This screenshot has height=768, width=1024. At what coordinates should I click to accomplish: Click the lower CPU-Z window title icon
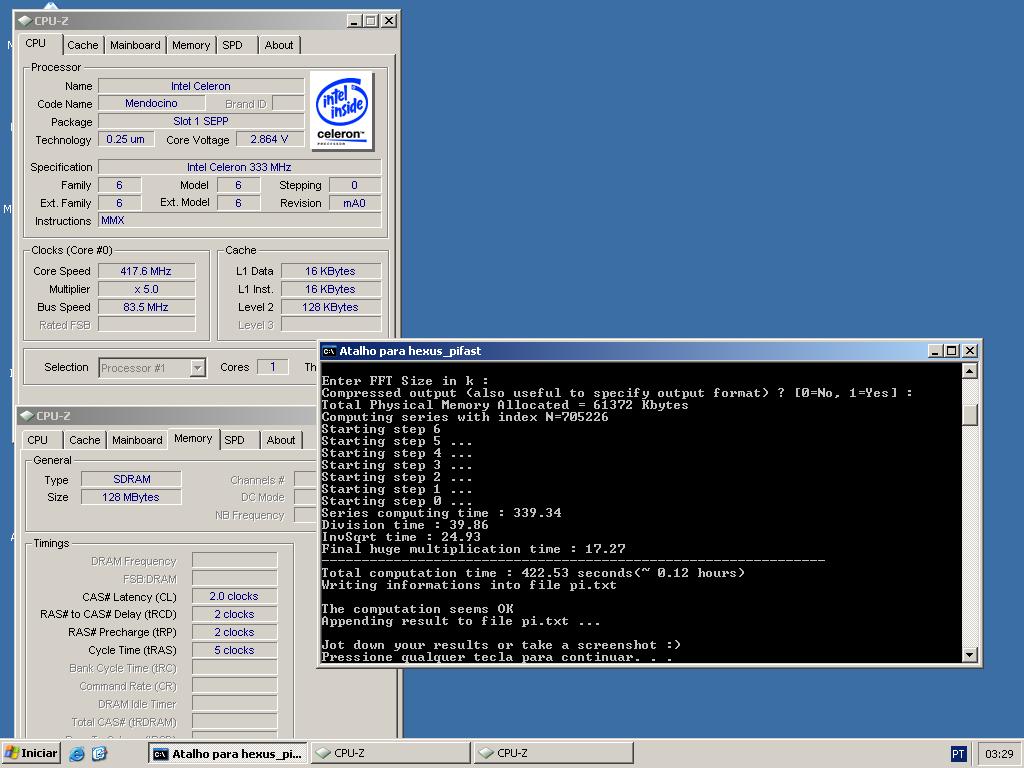coord(27,415)
